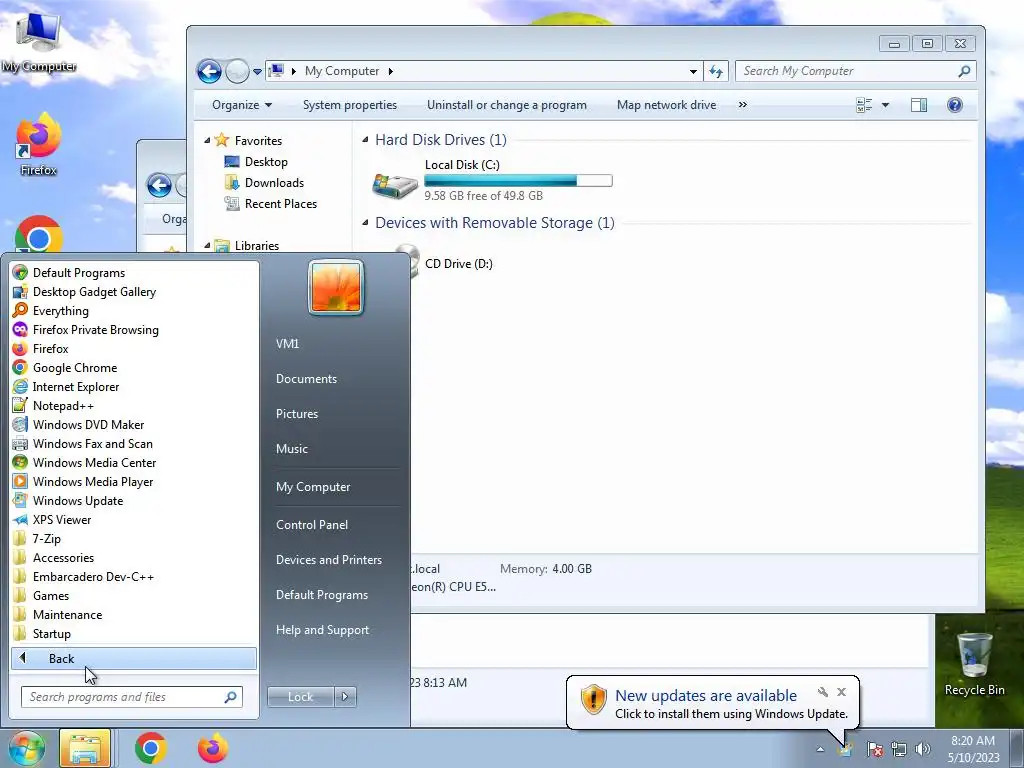This screenshot has width=1024, height=768.
Task: Go back in My Computer window
Action: pos(209,71)
